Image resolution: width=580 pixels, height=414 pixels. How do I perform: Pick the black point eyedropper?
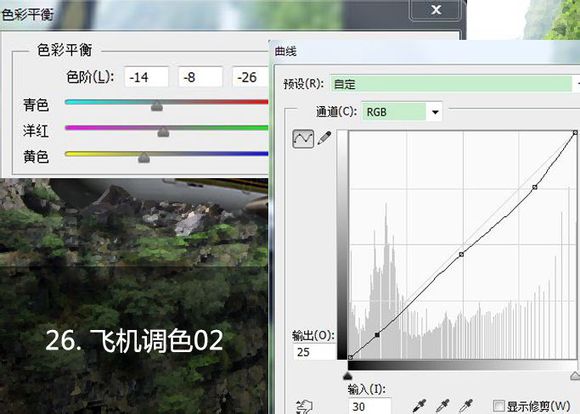420,406
